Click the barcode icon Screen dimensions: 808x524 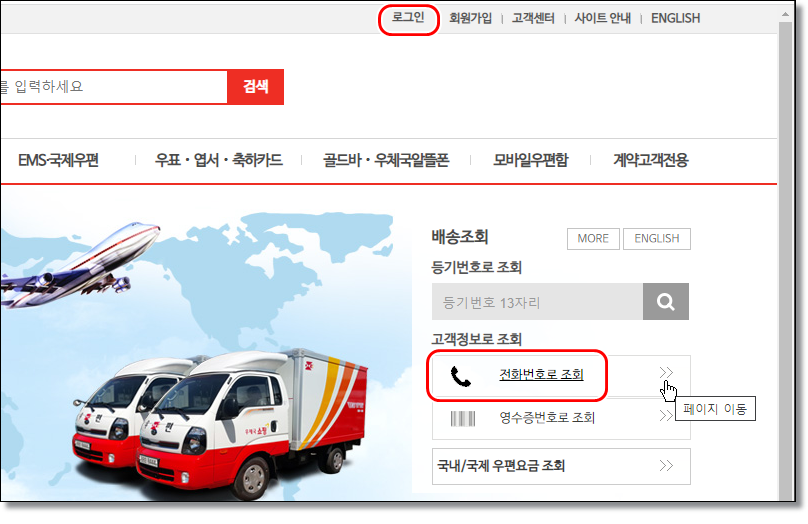tap(463, 418)
